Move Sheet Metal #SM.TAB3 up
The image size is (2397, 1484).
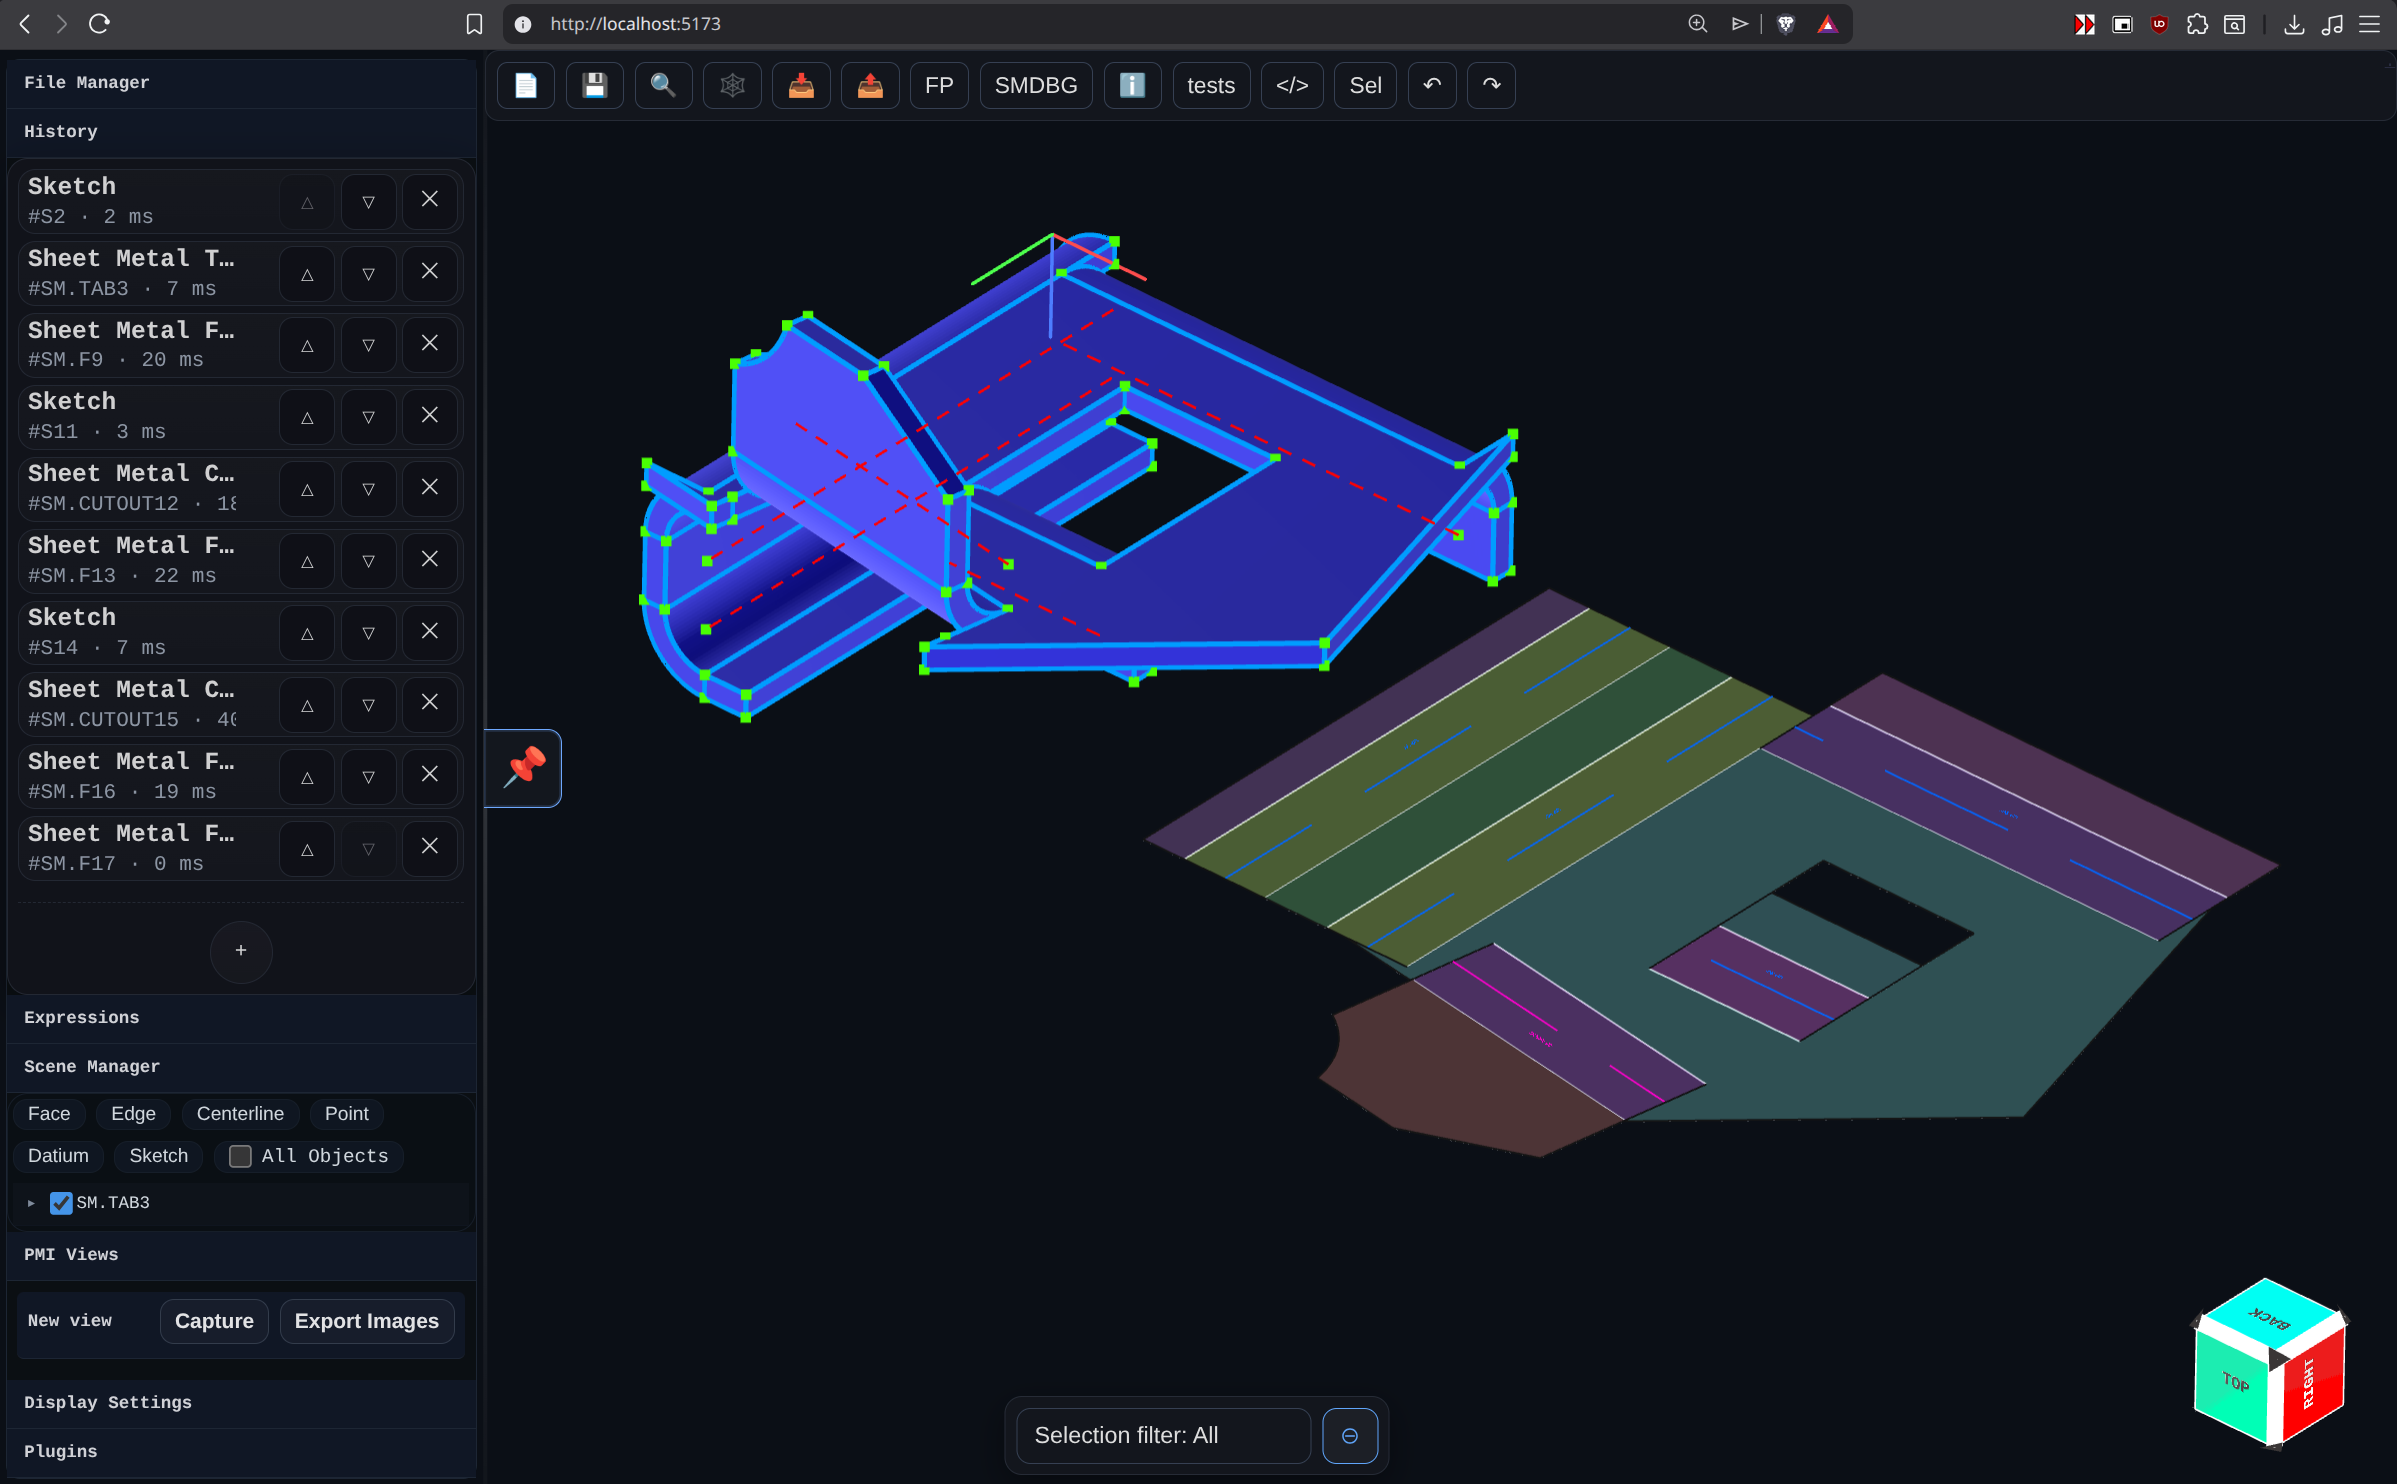coord(307,272)
